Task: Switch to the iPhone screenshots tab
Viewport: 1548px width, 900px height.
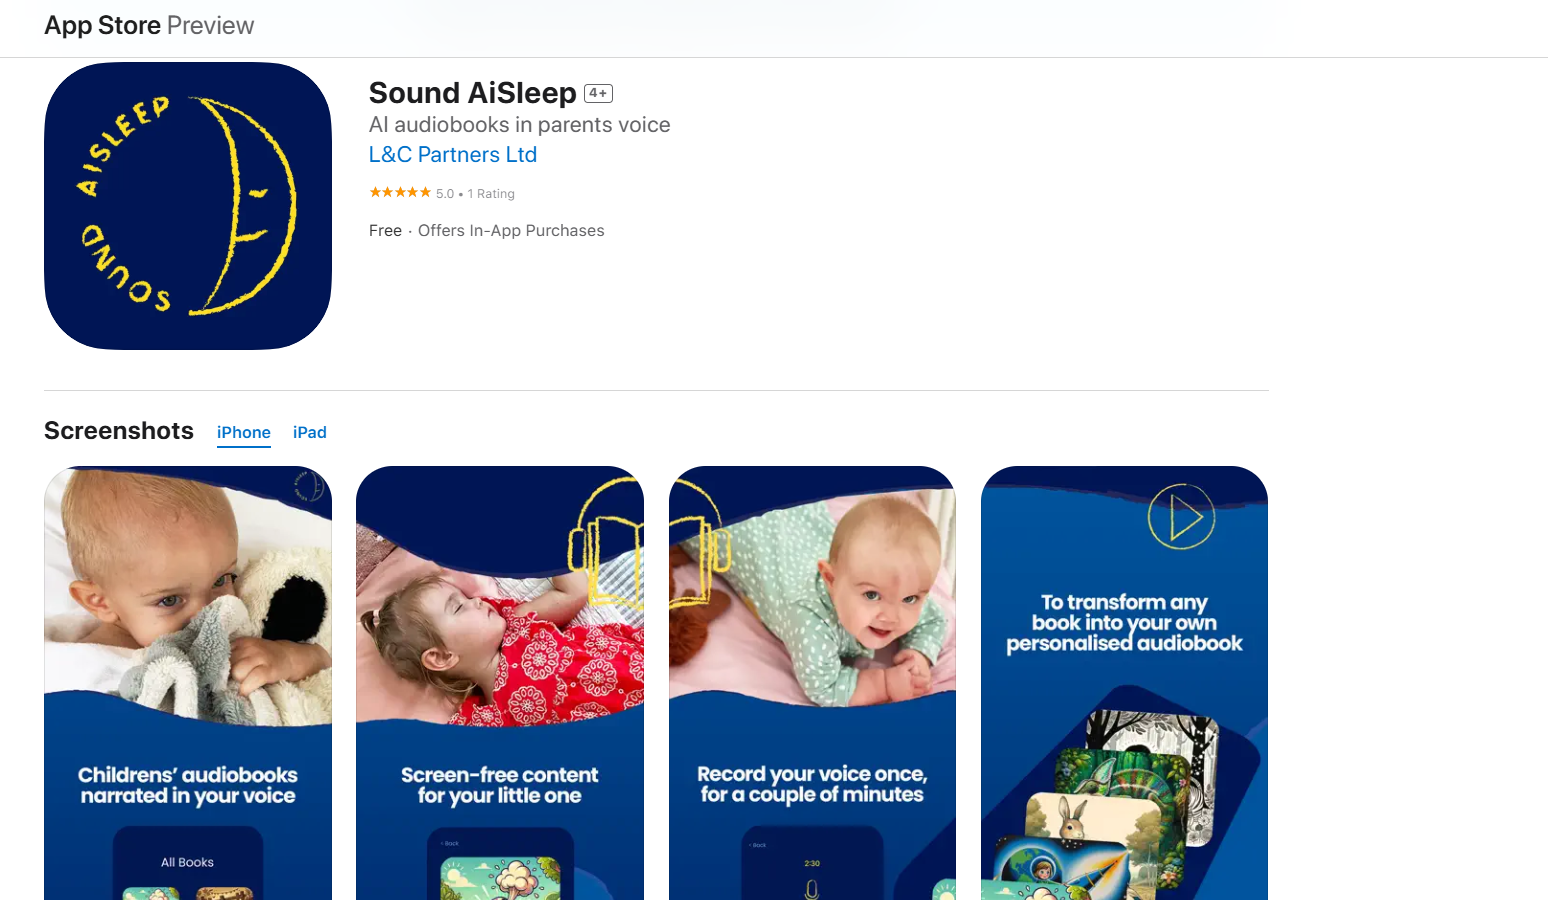Action: (244, 432)
